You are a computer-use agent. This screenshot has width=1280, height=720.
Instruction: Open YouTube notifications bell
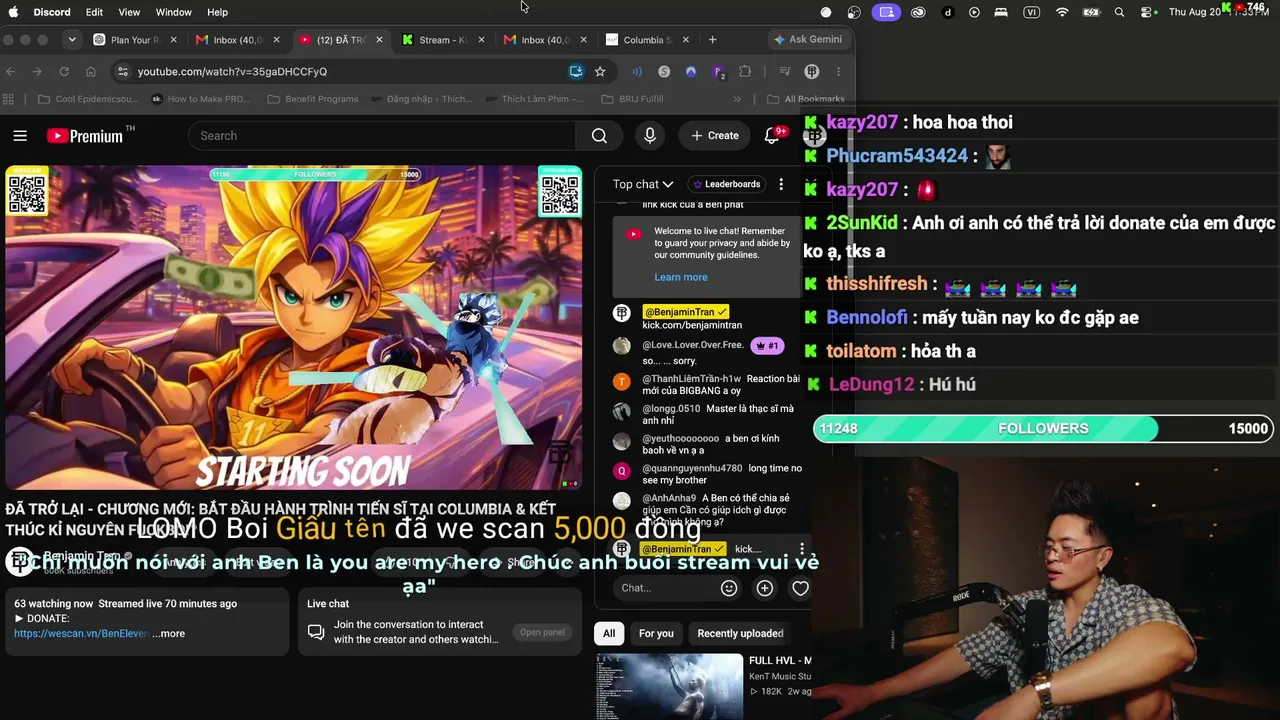point(772,136)
